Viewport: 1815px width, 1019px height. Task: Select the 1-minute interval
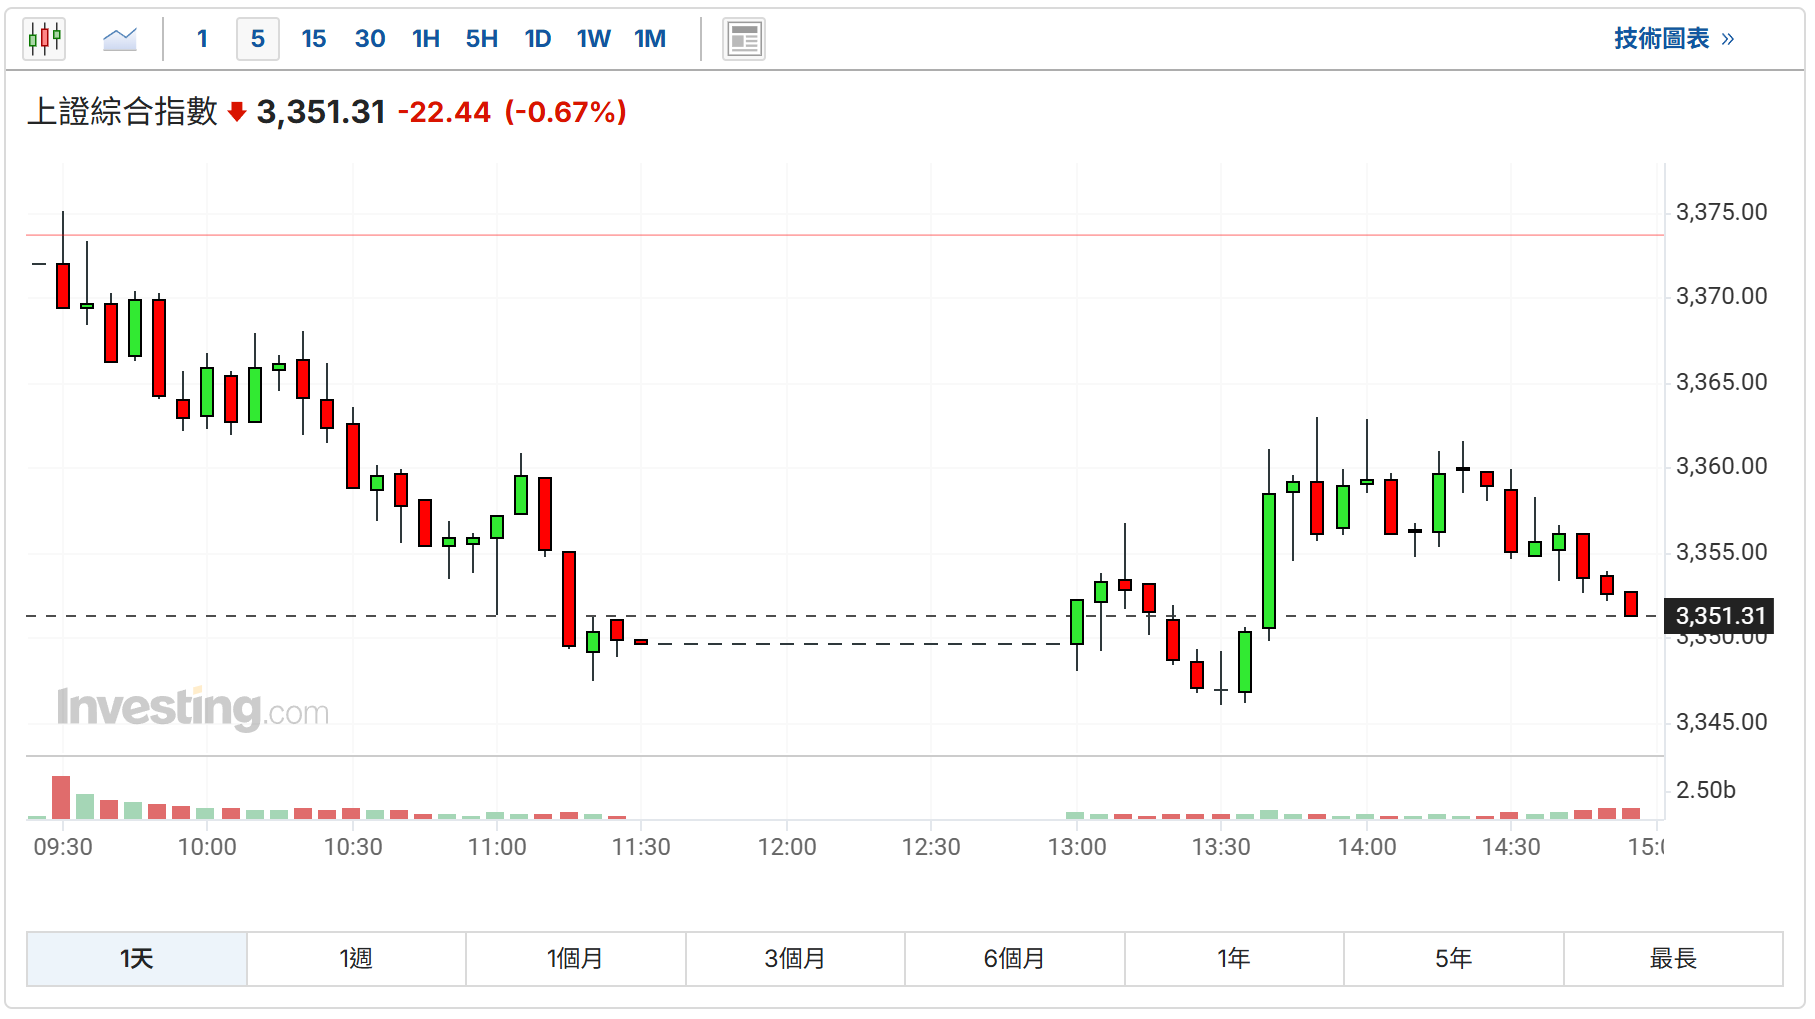(x=202, y=39)
